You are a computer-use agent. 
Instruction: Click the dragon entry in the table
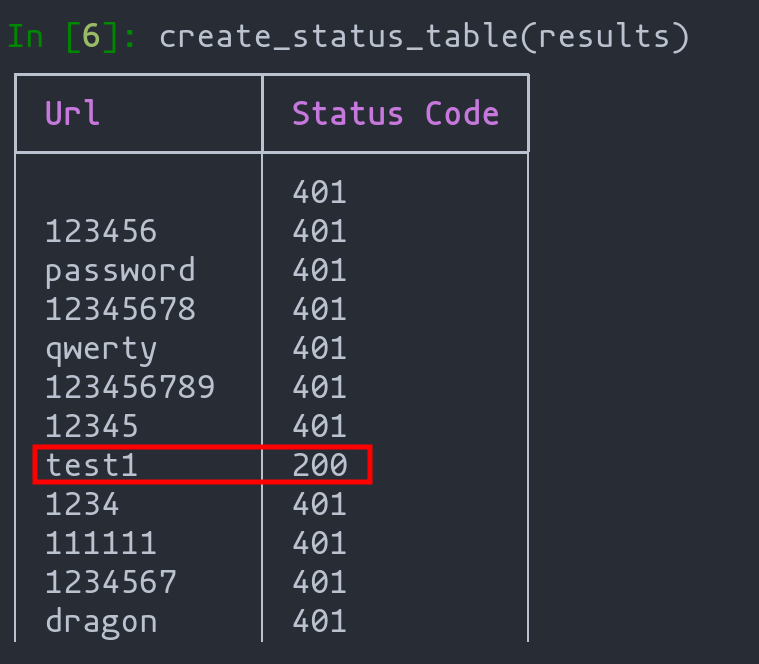(101, 621)
